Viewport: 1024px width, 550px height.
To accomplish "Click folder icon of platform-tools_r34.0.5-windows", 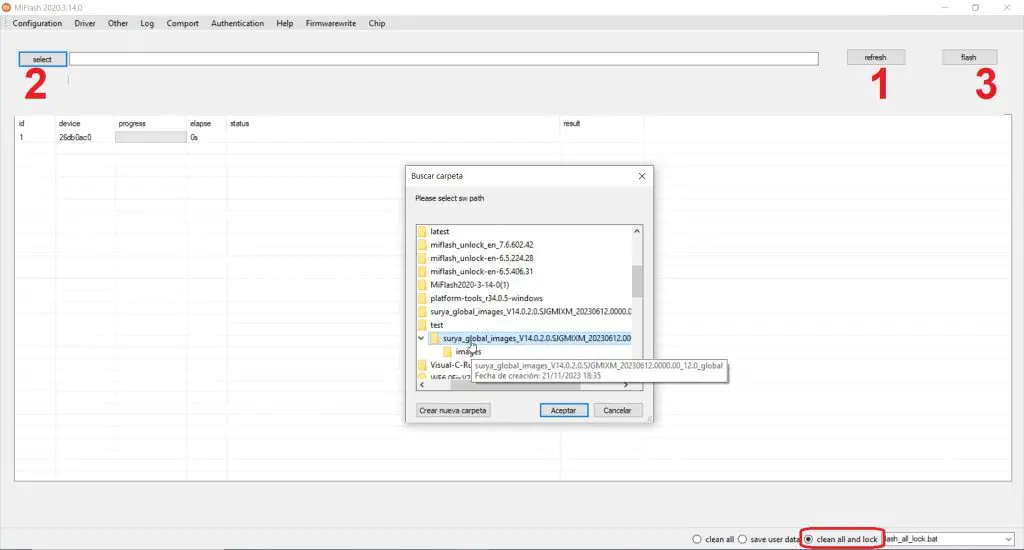I will (x=423, y=298).
